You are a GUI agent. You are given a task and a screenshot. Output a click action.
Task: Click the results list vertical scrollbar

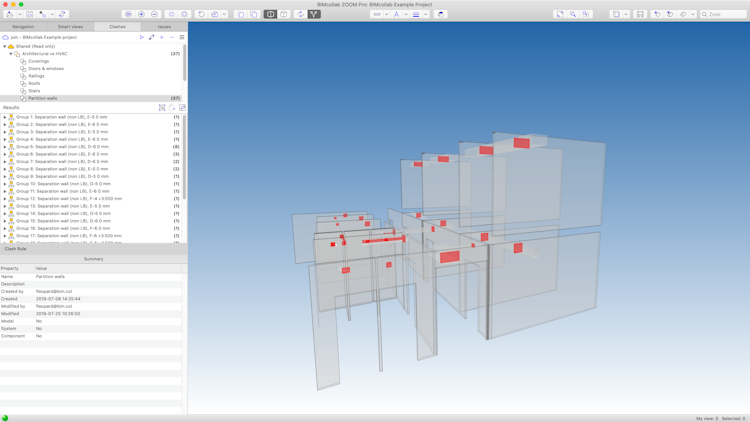(x=185, y=157)
